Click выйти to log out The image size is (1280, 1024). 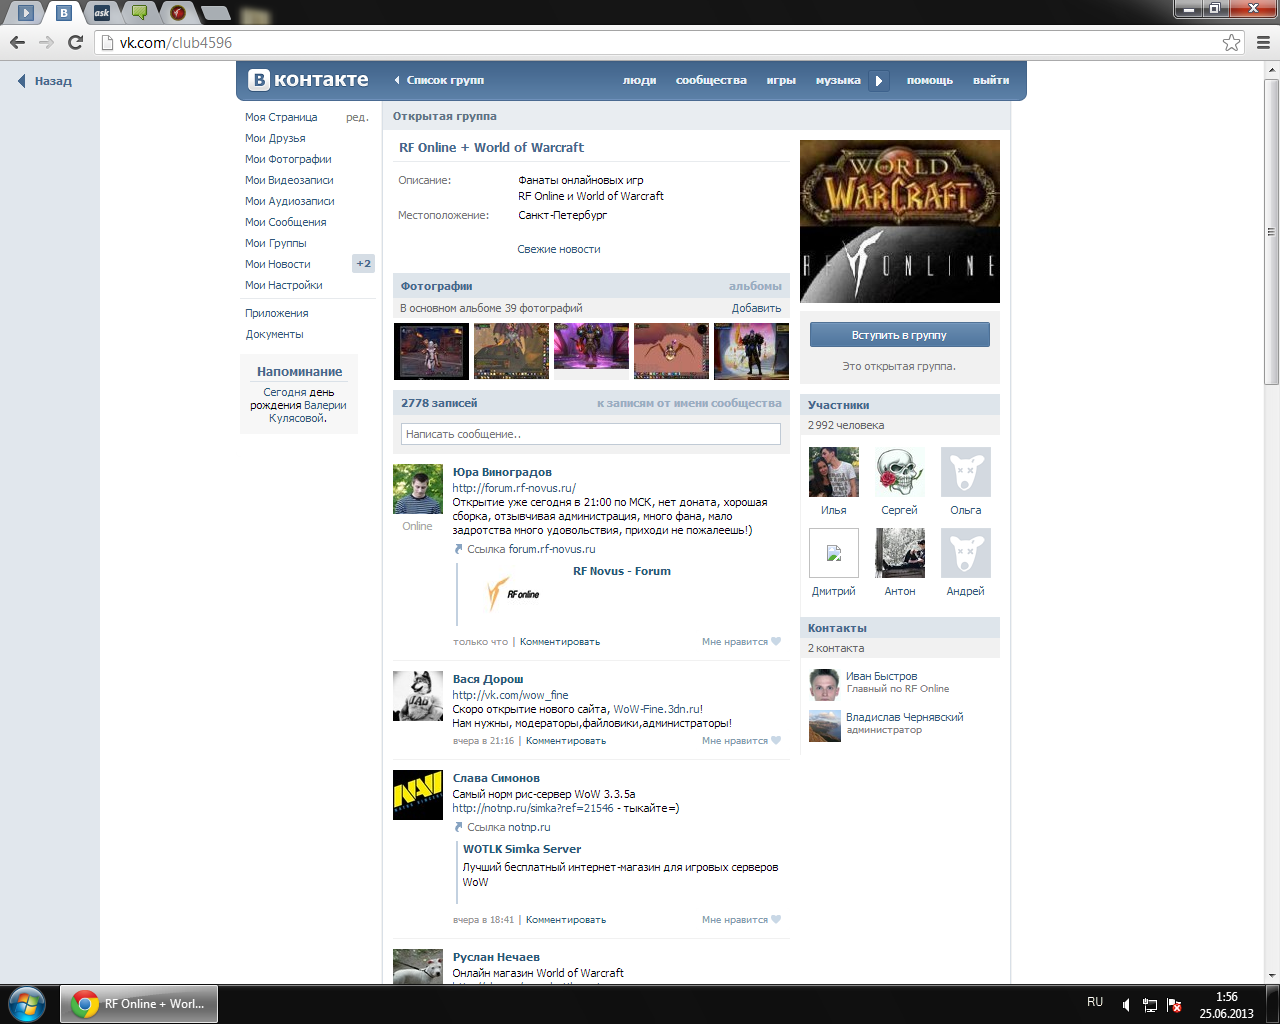pos(991,81)
